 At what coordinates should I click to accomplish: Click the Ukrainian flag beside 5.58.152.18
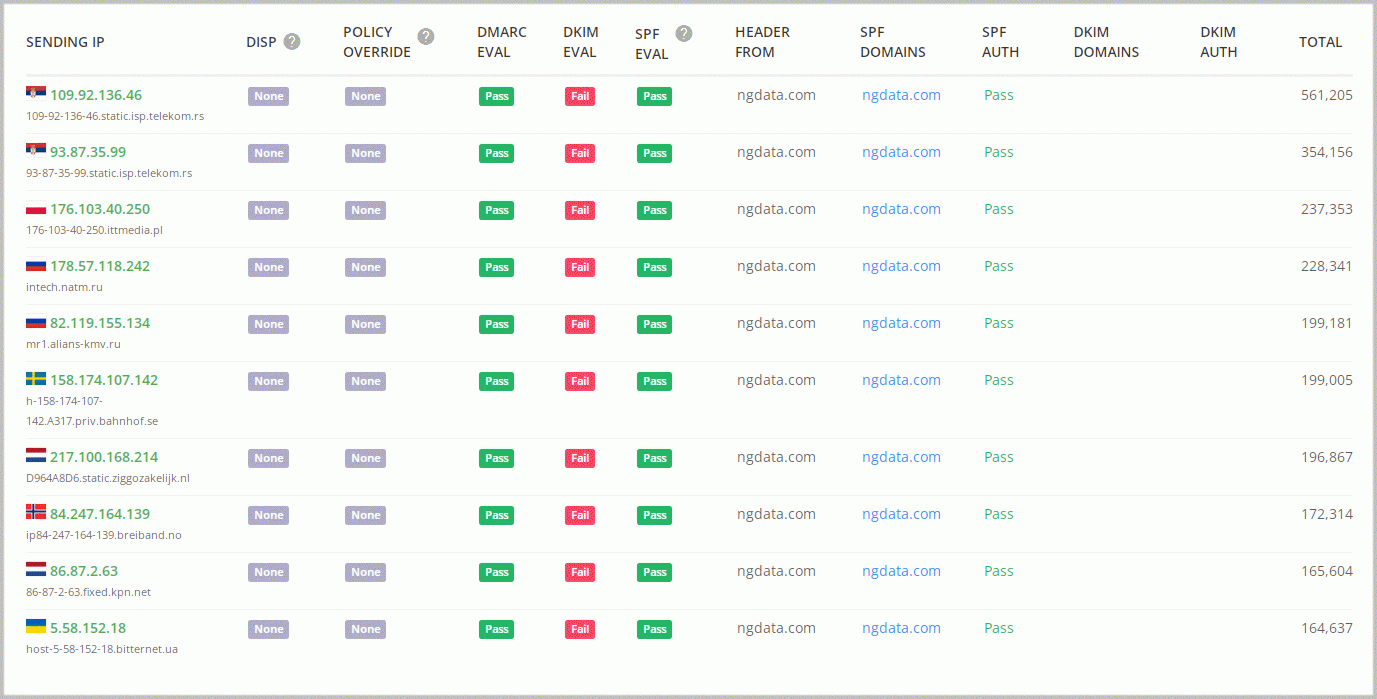(36, 626)
